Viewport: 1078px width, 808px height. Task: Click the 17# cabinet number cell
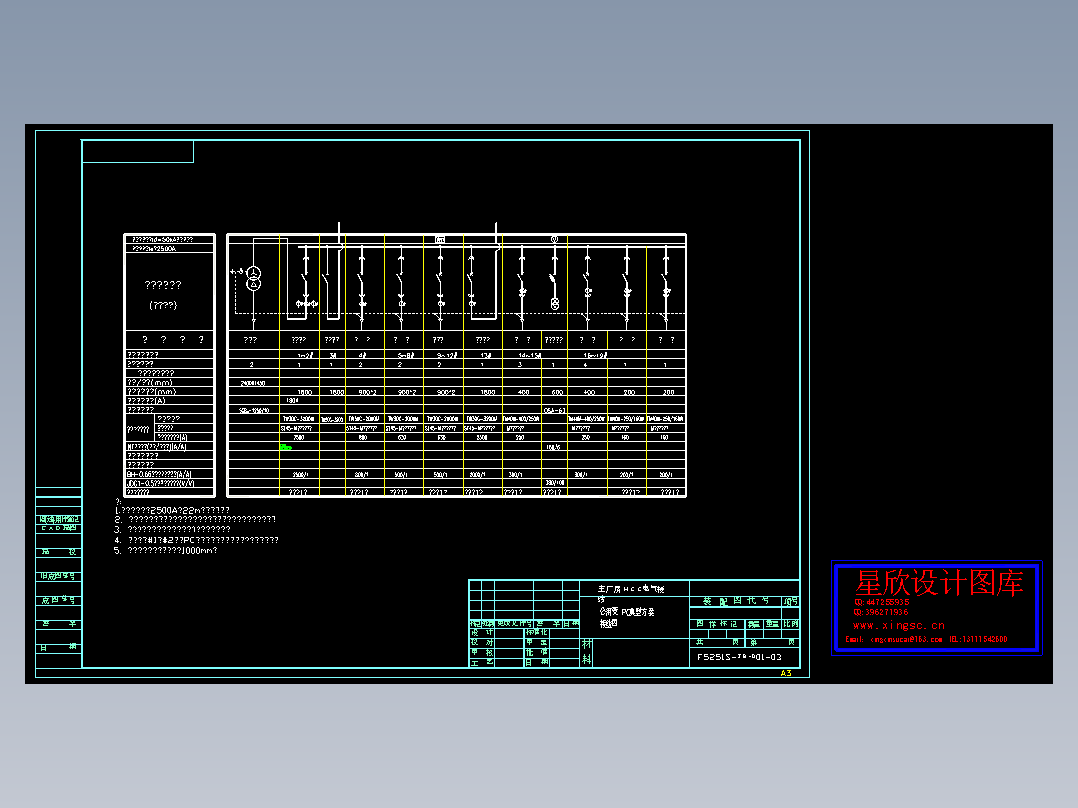coord(486,356)
